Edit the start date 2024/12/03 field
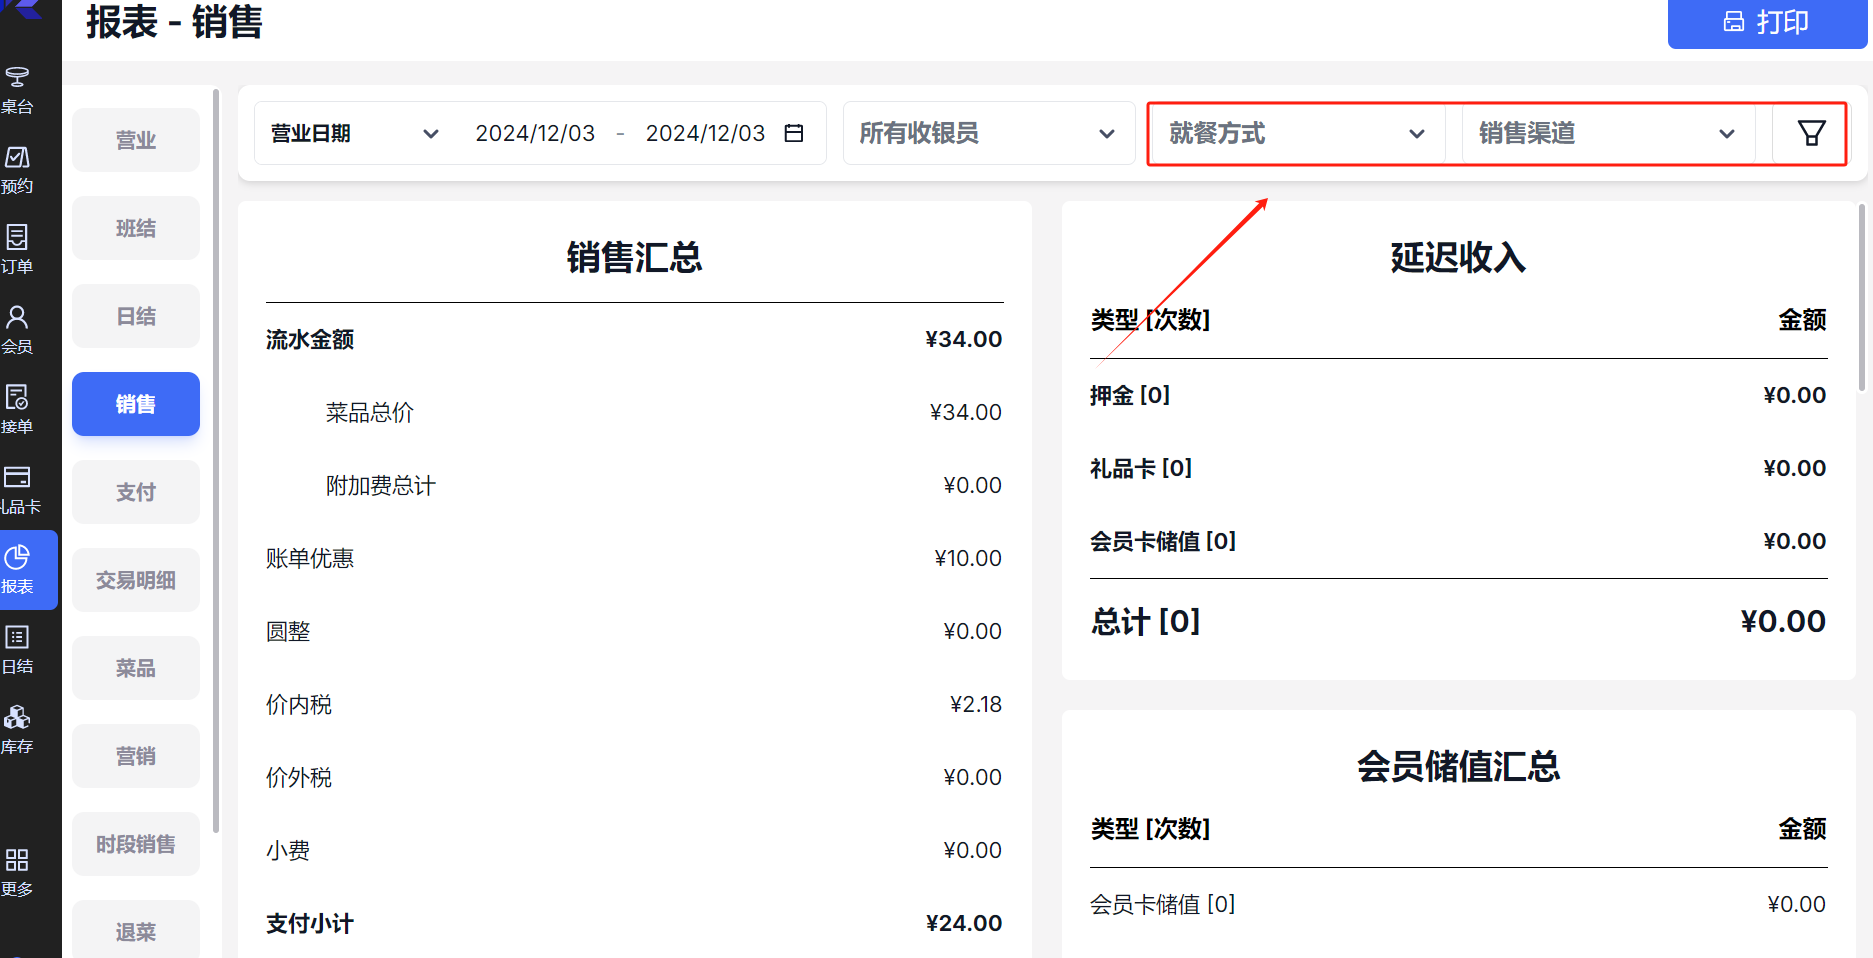The width and height of the screenshot is (1873, 958). click(535, 133)
